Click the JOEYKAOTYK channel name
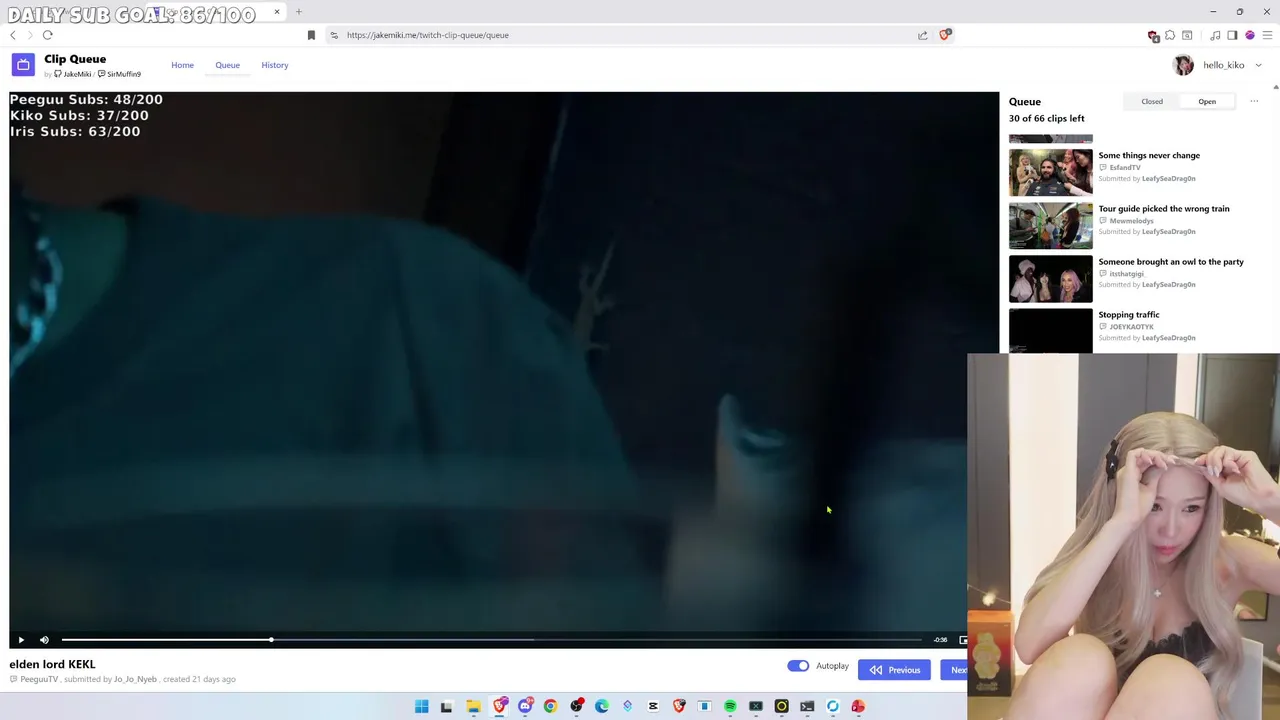 1131,326
